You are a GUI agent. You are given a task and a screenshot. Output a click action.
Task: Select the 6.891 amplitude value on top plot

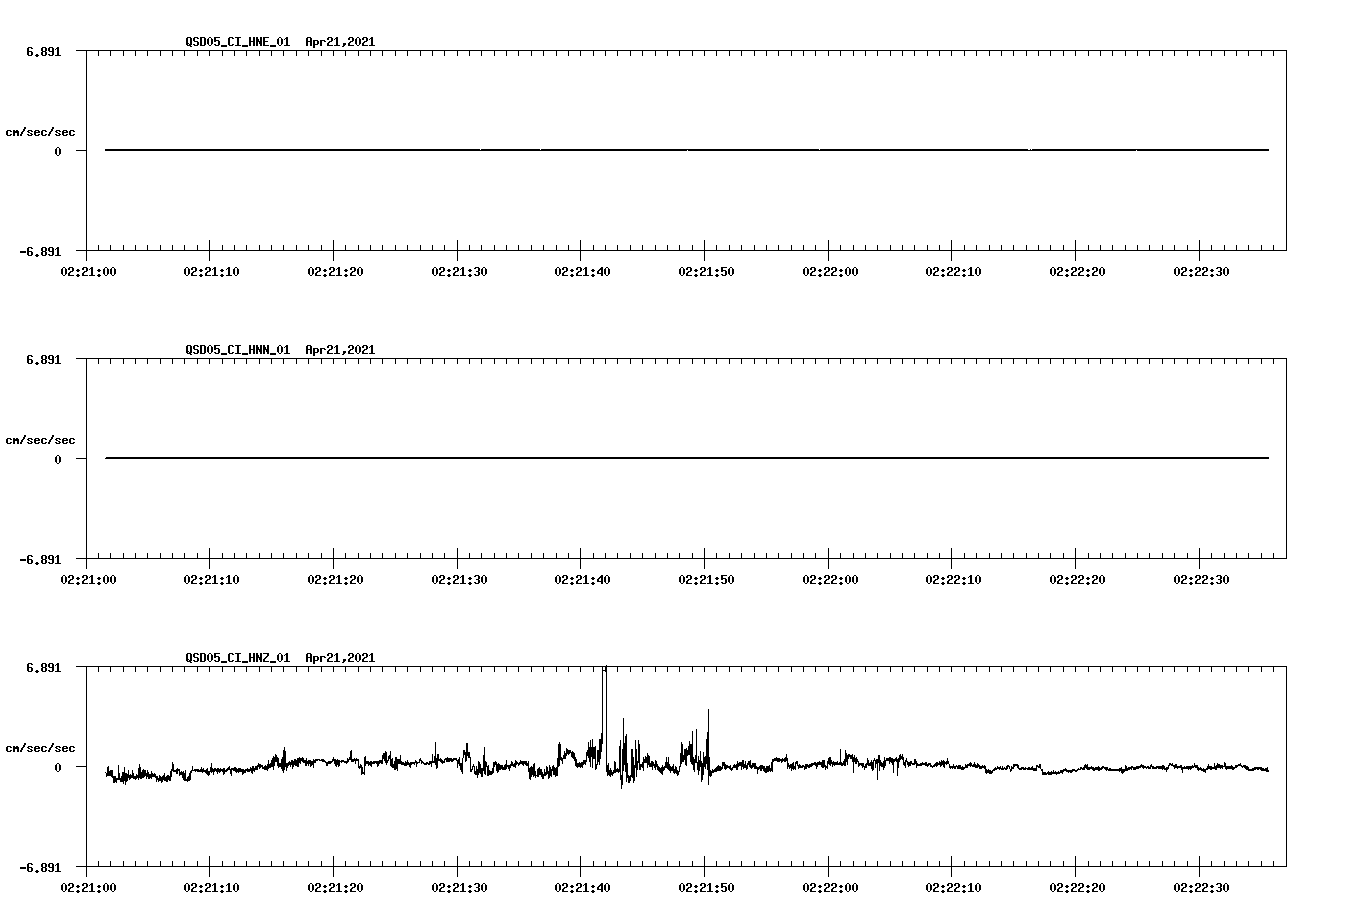(x=45, y=51)
